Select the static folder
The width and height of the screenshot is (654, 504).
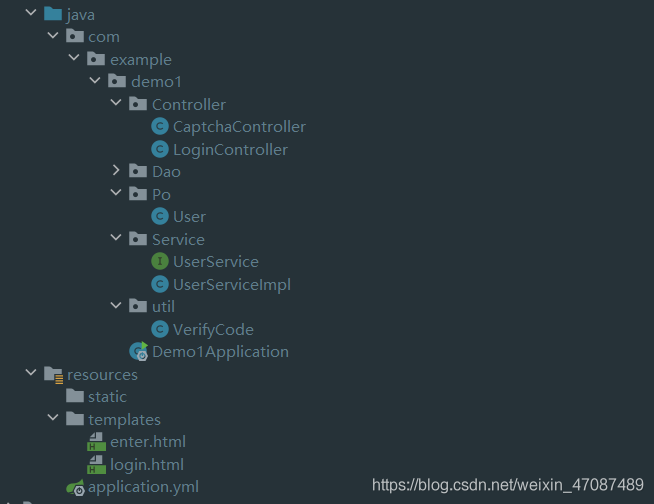coord(107,397)
